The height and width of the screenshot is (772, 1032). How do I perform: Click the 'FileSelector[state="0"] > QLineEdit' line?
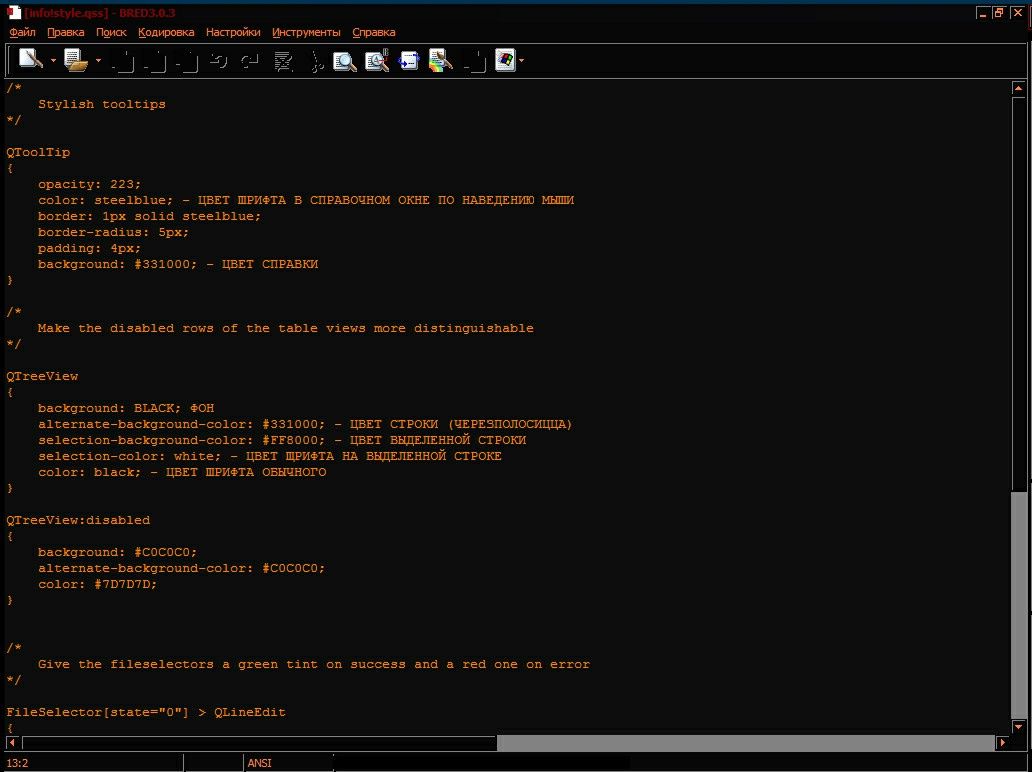[146, 712]
